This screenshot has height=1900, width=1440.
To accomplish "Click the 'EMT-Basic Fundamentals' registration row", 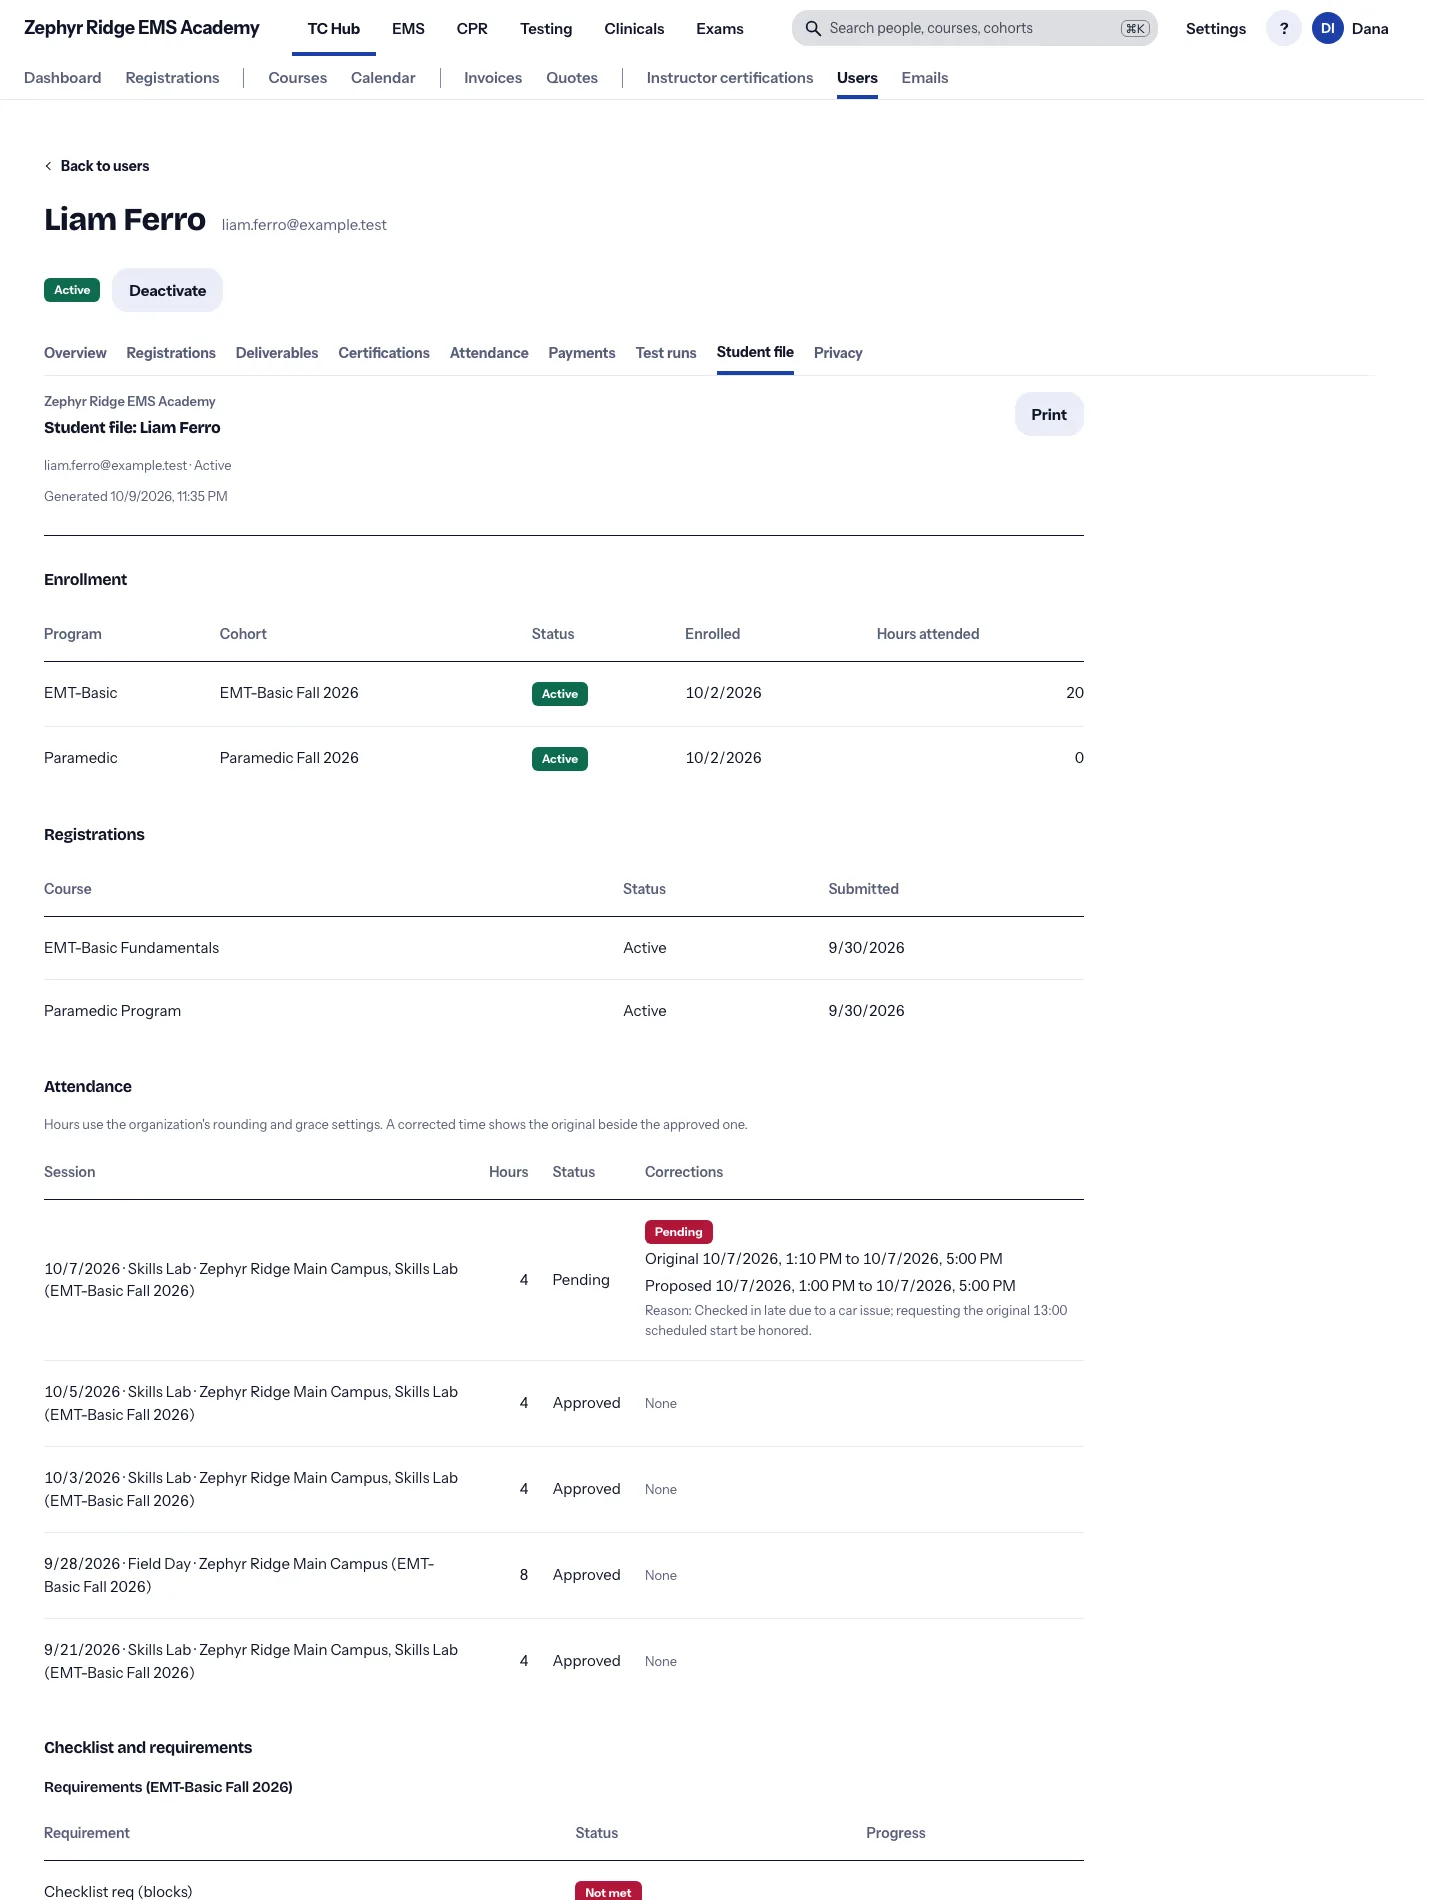I will [564, 948].
